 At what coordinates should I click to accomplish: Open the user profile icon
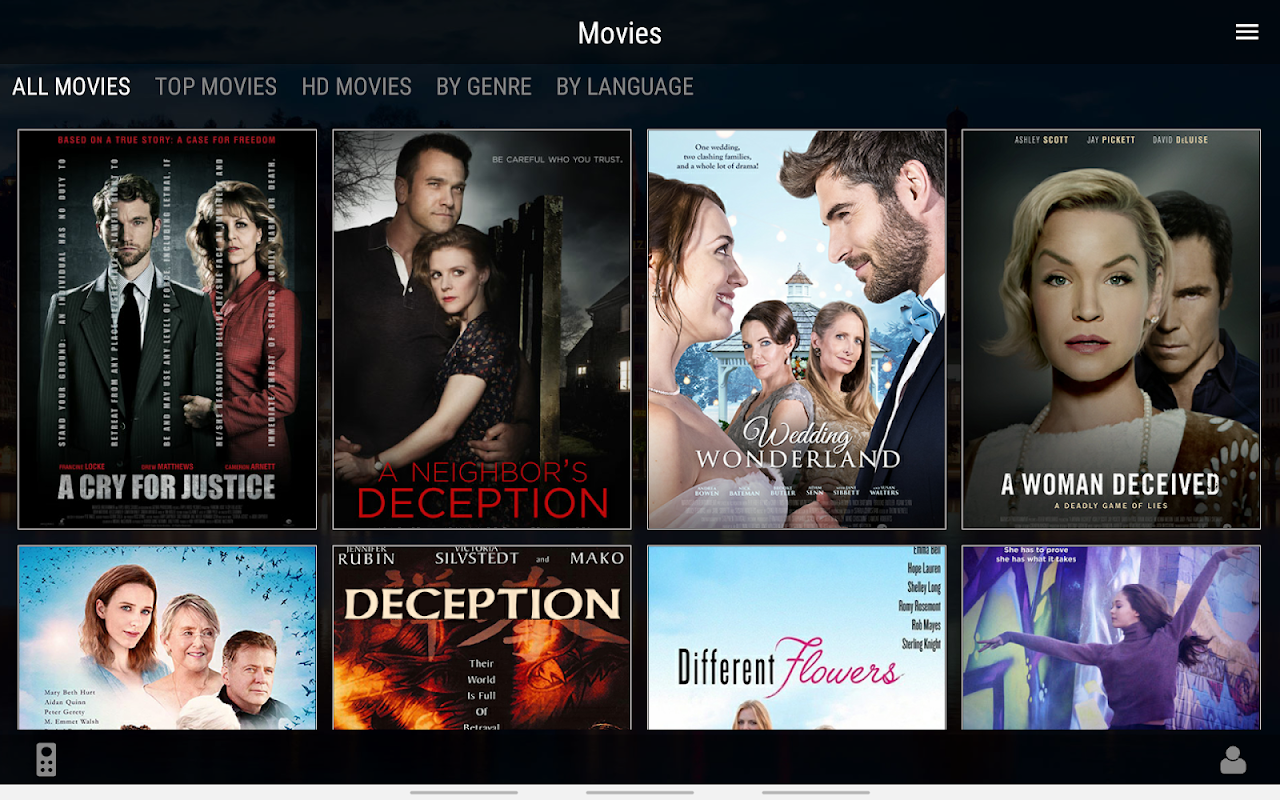point(1233,760)
